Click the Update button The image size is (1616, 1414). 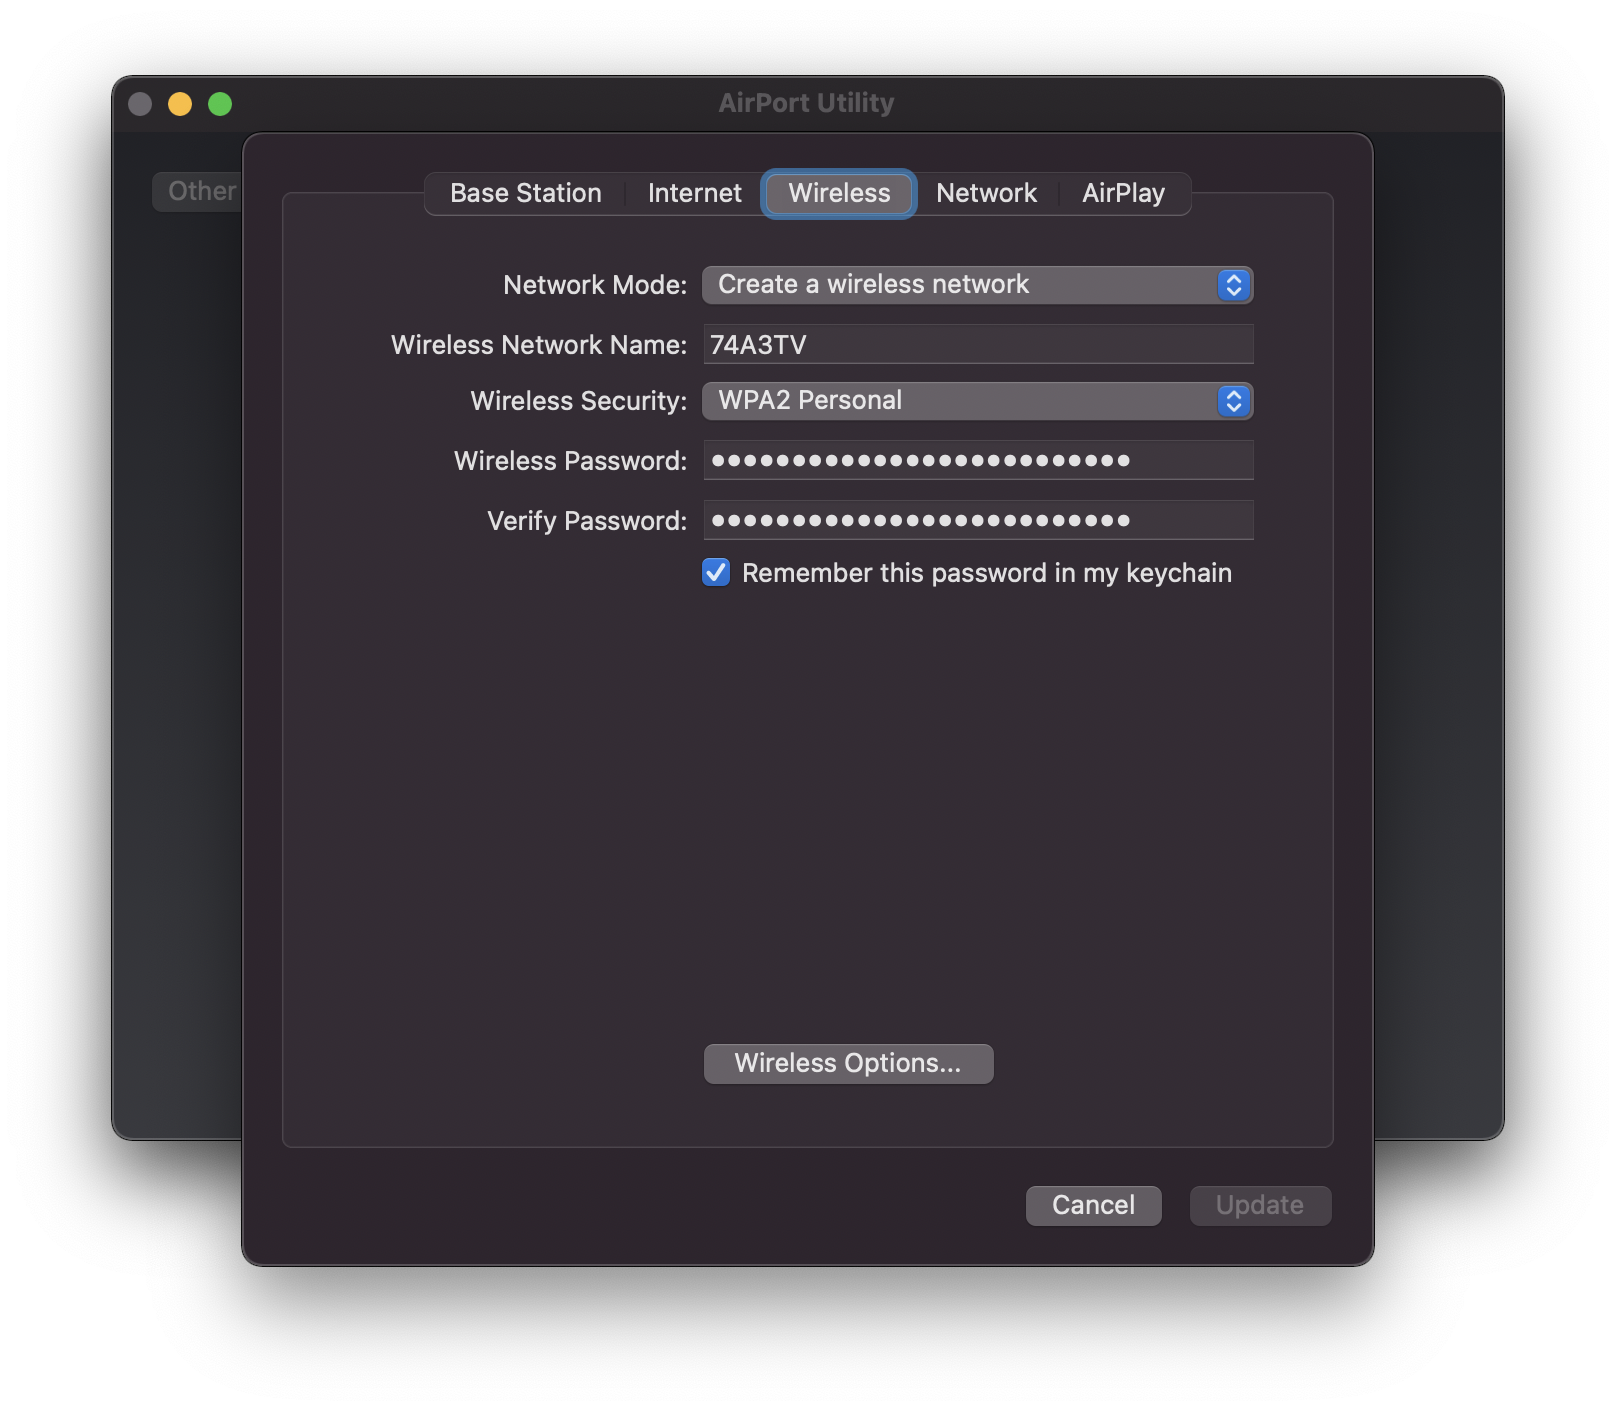tap(1260, 1205)
